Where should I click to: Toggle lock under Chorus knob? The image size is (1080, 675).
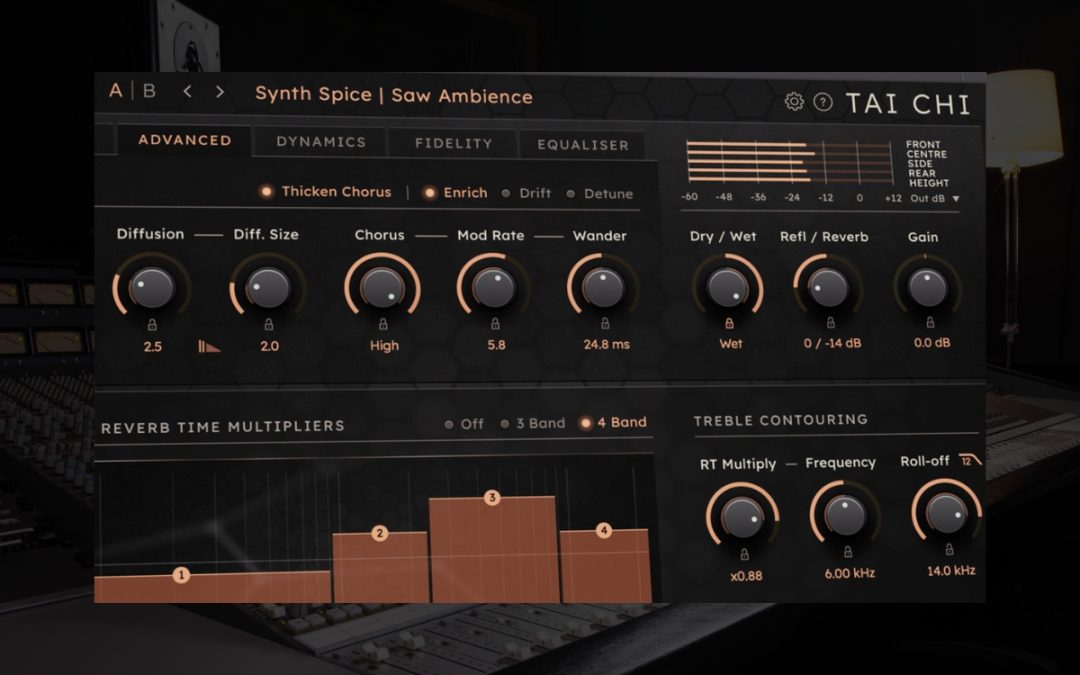click(x=383, y=324)
